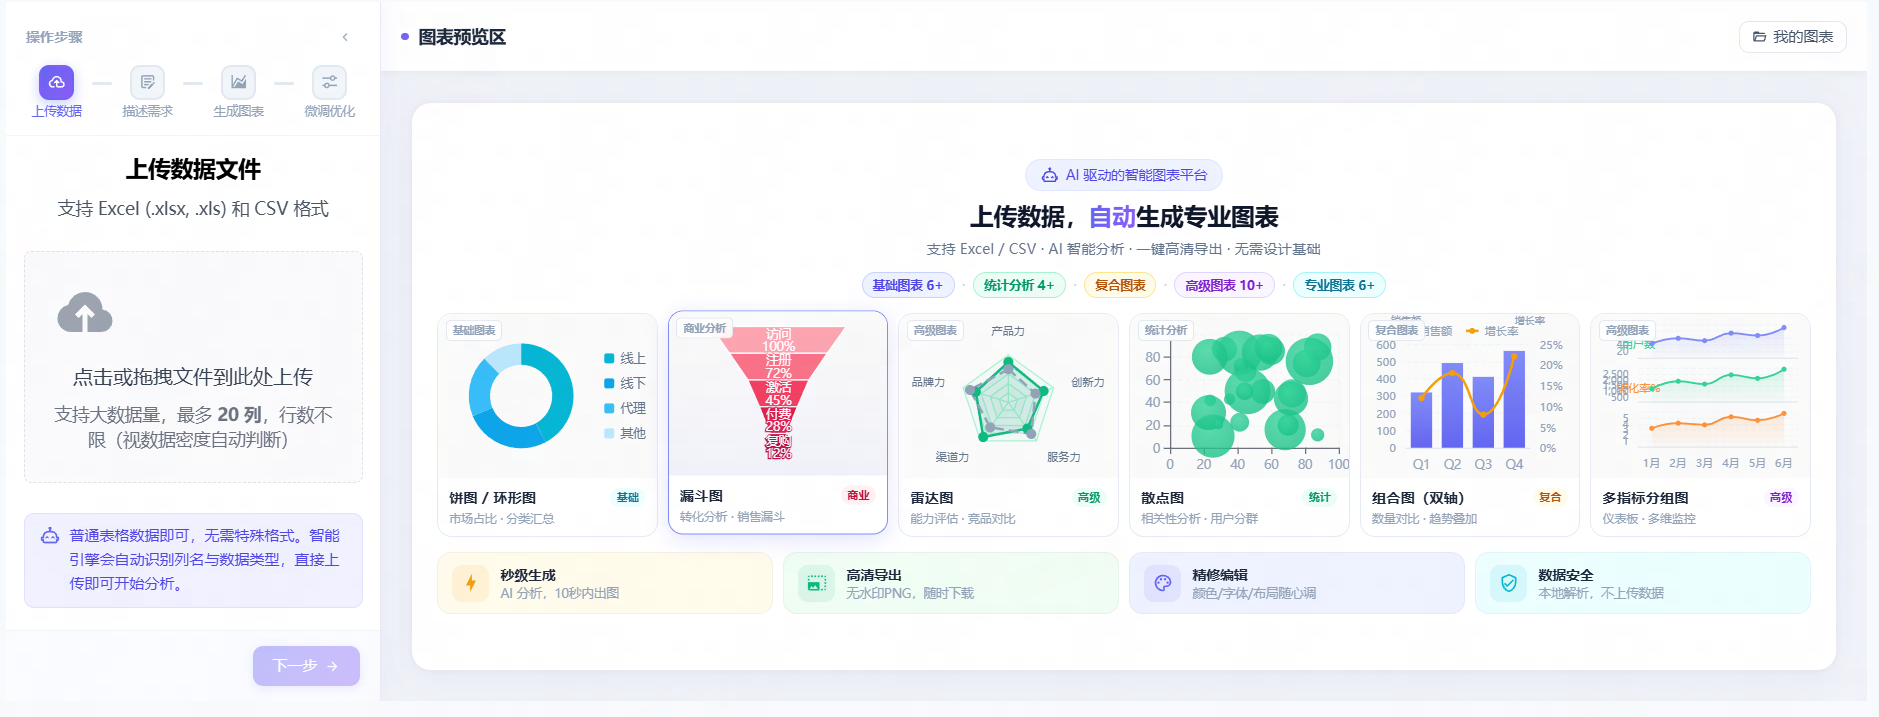Click the 市场占比 · 分类汇总 subtitle

click(501, 519)
